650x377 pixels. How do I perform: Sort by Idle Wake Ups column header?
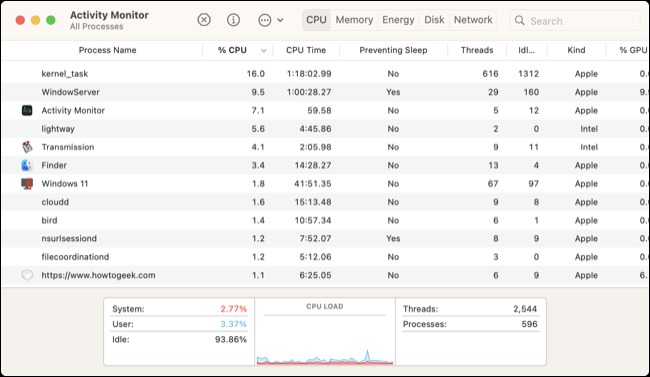click(526, 50)
